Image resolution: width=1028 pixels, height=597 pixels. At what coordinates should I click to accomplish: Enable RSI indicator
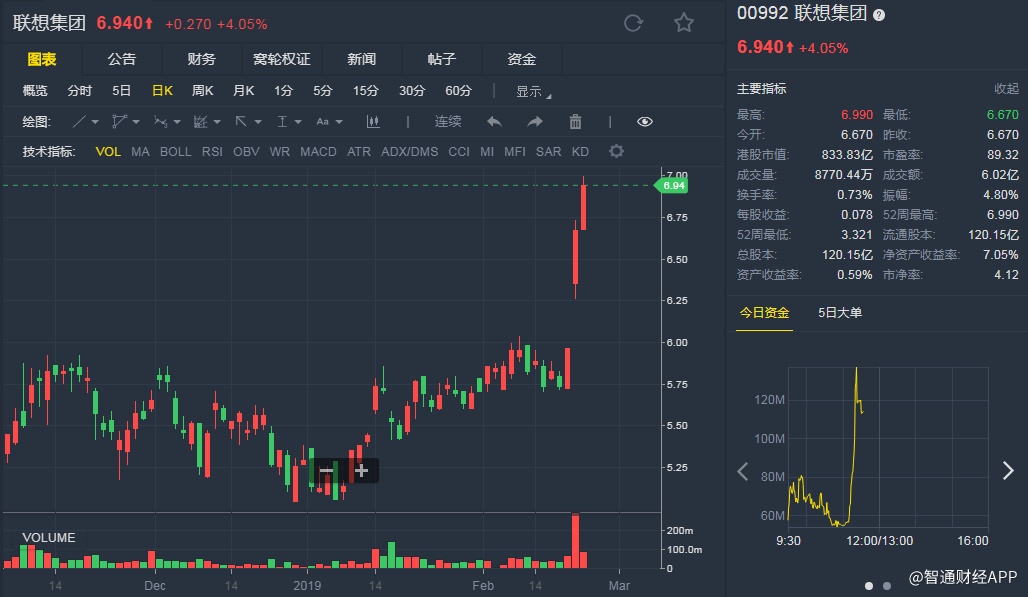[x=212, y=151]
